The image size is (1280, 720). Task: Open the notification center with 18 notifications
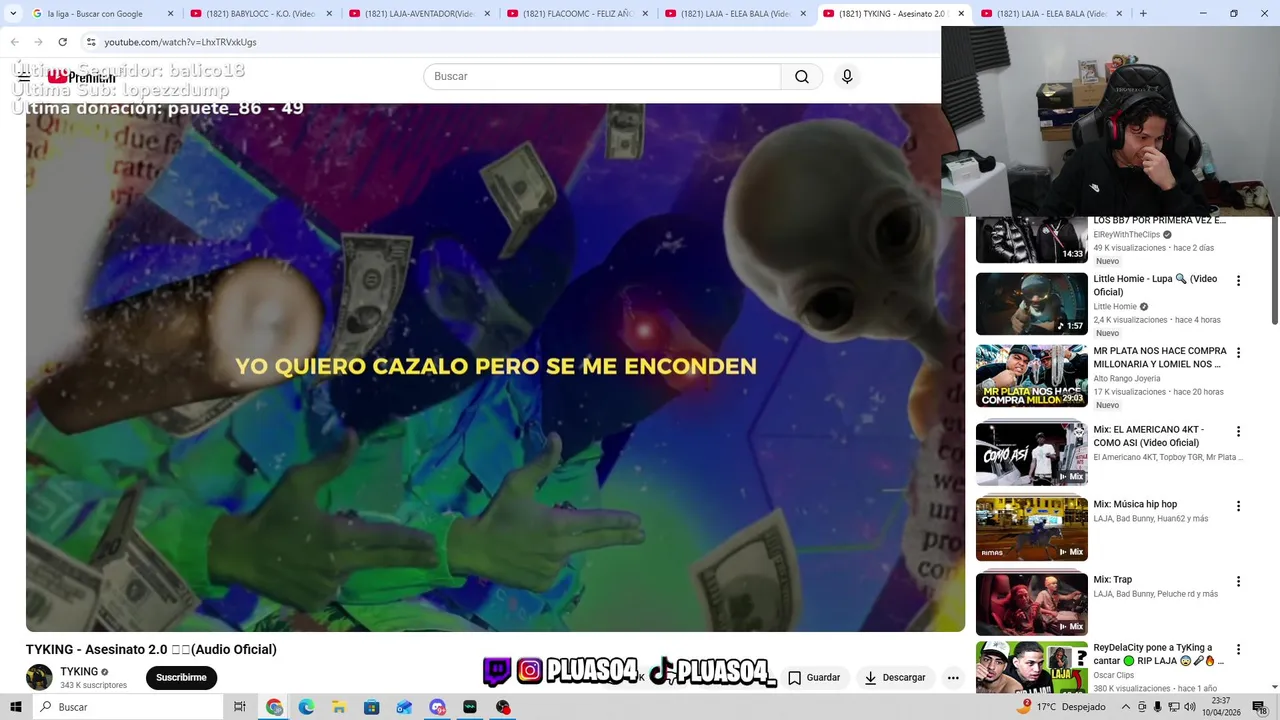[x=1259, y=707]
